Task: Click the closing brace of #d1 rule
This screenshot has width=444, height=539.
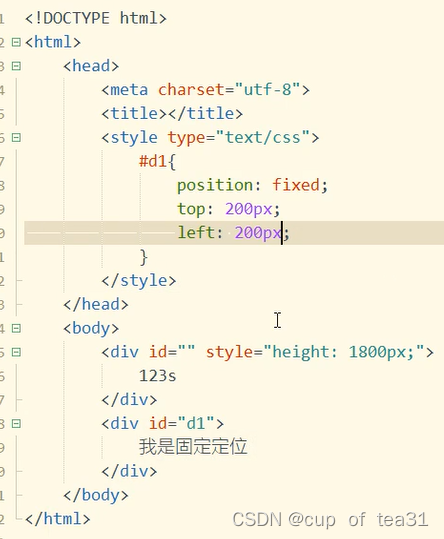Action: (144, 257)
